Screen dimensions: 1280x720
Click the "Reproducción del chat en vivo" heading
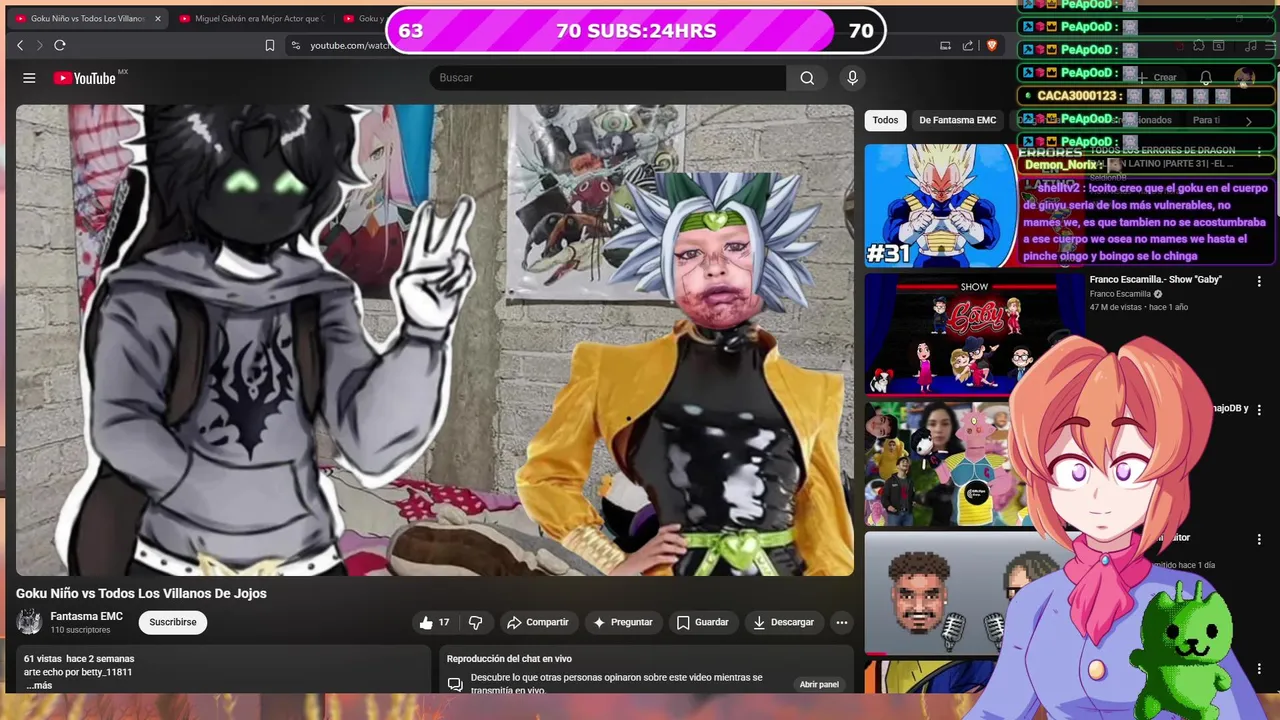(509, 659)
